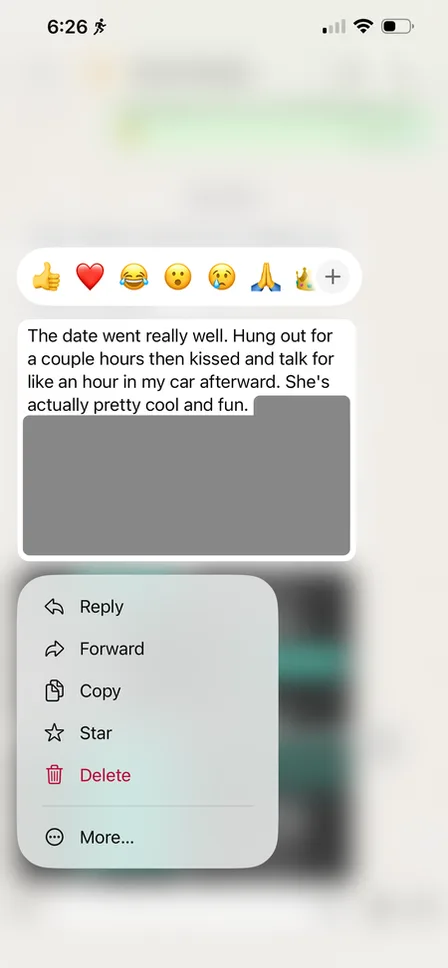React with the red heart emoji

[x=90, y=277]
